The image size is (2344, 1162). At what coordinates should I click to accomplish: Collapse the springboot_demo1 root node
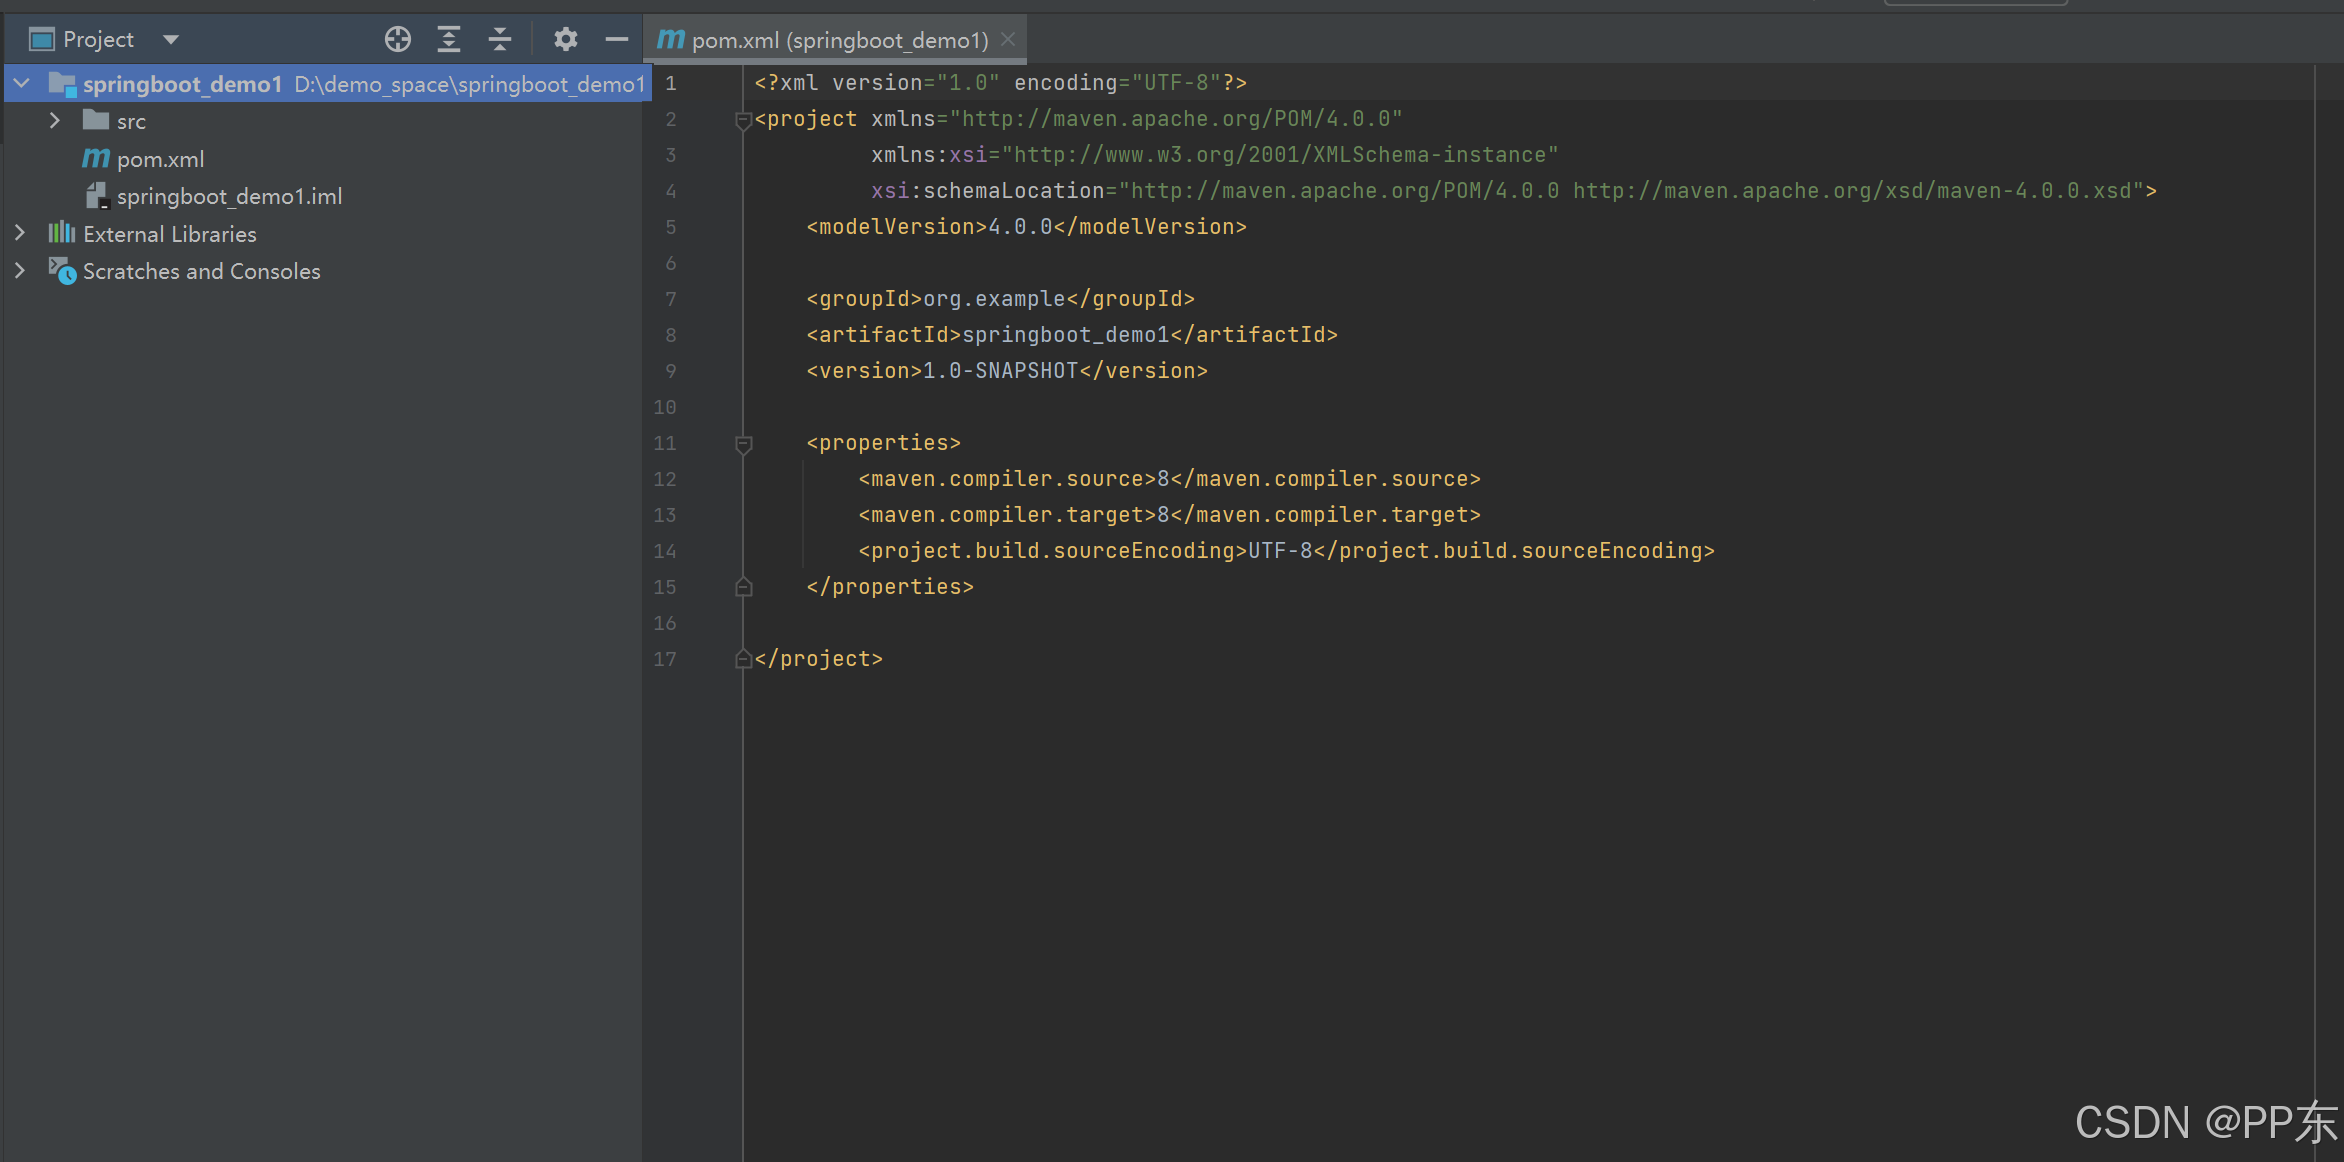tap(22, 83)
